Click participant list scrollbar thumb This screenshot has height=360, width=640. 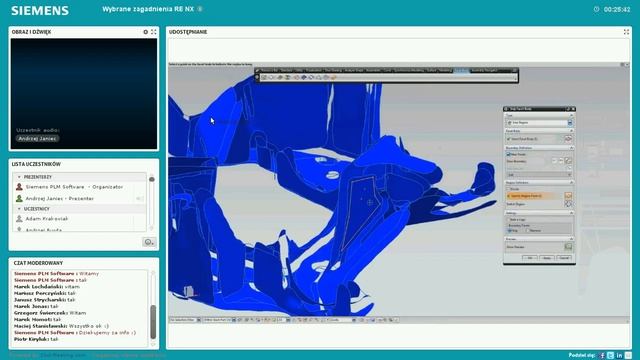pos(152,179)
